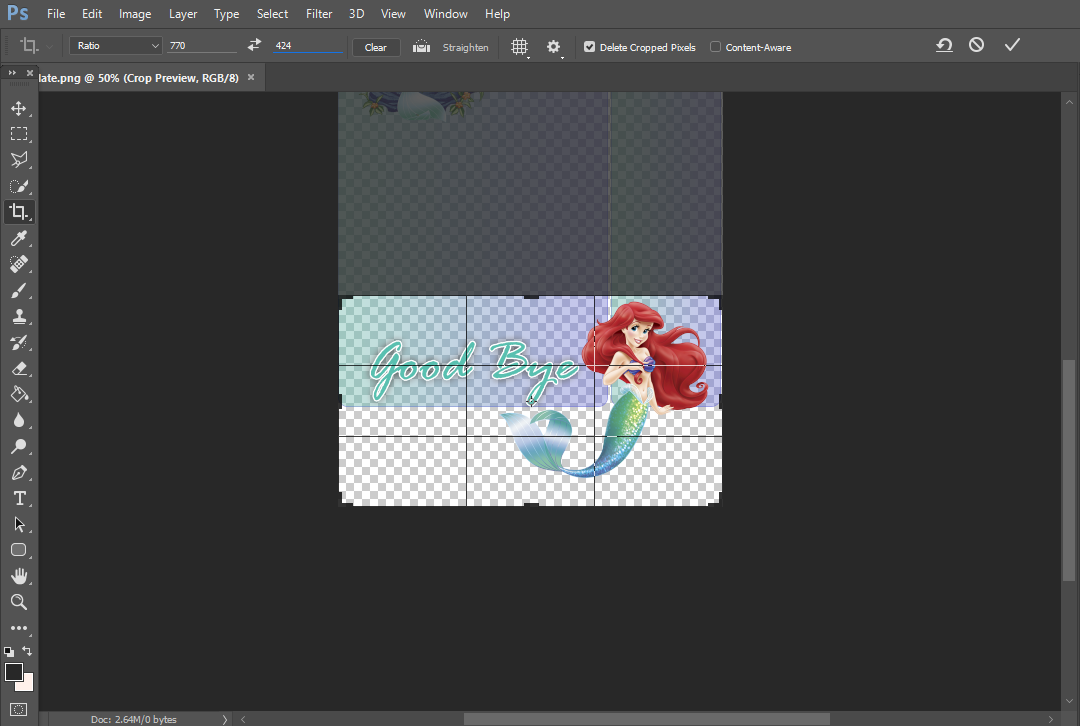Select the Pen tool
1080x726 pixels.
coord(19,473)
